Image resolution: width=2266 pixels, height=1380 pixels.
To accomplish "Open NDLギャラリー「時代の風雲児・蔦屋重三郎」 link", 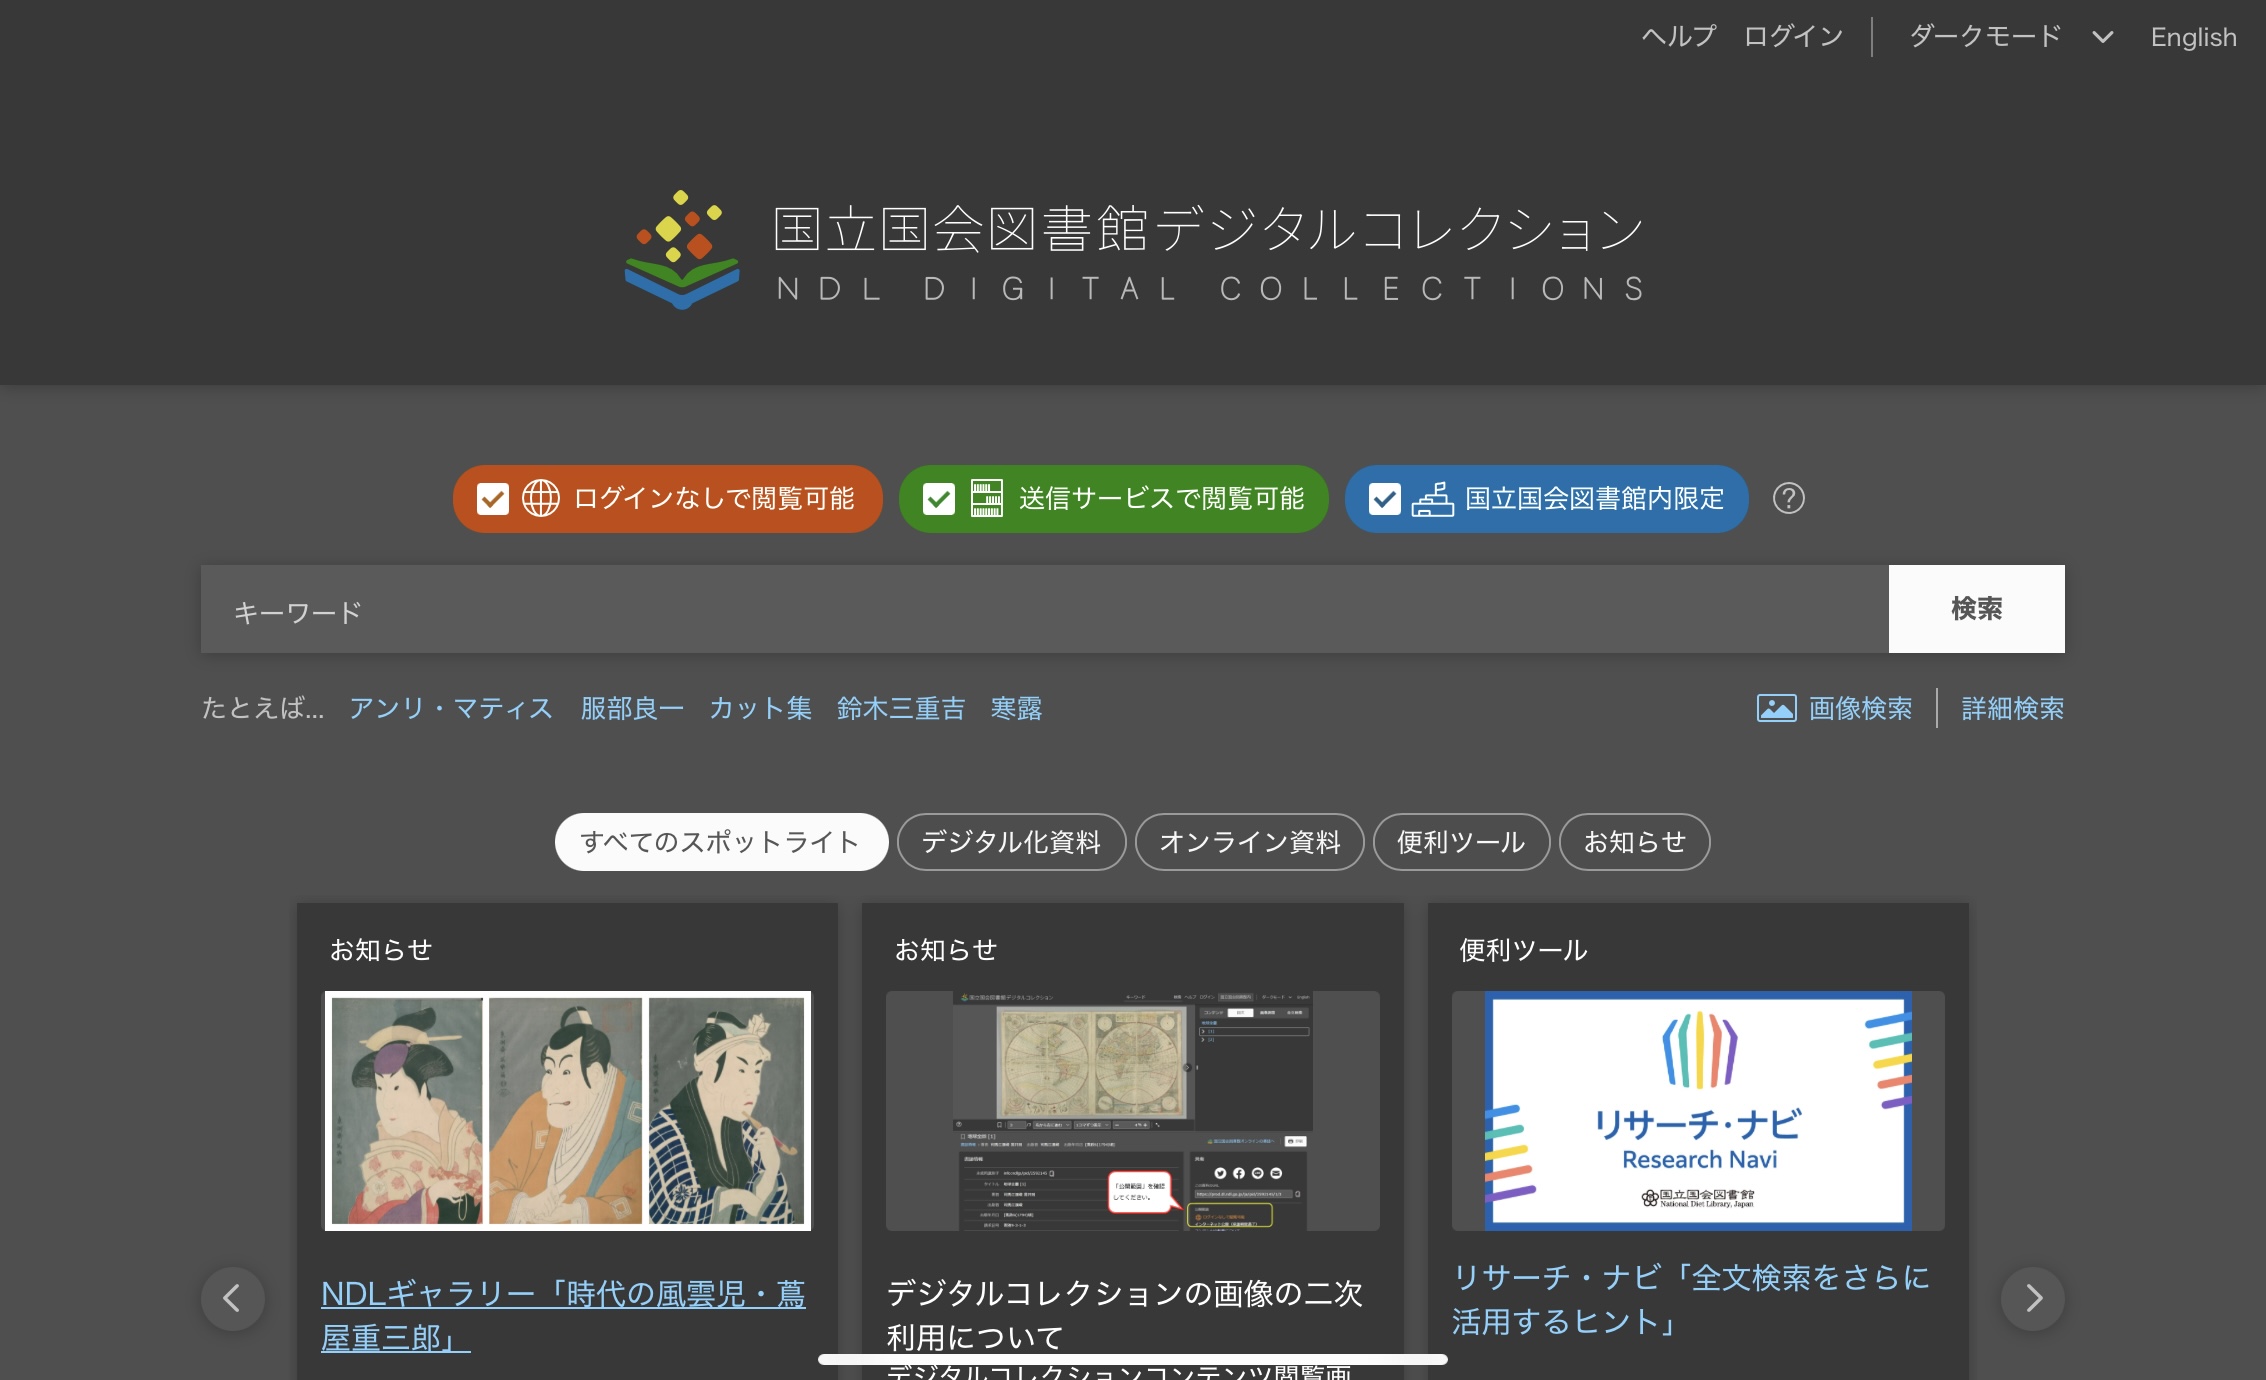I will tap(563, 1315).
